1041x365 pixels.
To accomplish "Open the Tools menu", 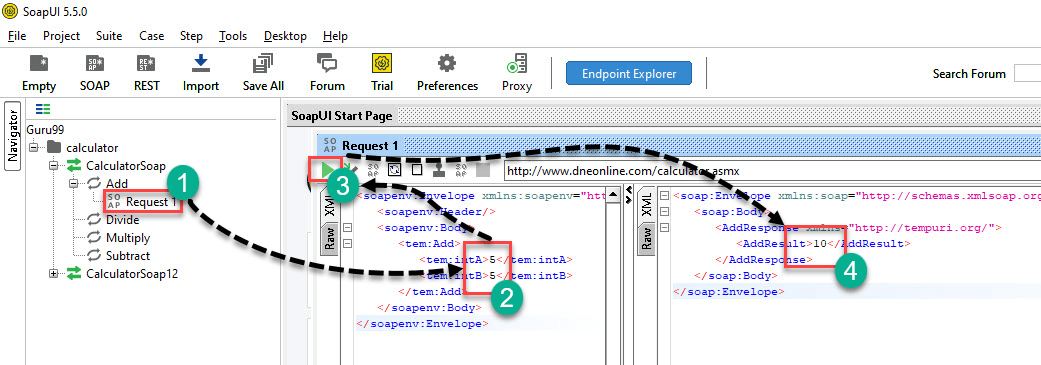I will pyautogui.click(x=233, y=36).
